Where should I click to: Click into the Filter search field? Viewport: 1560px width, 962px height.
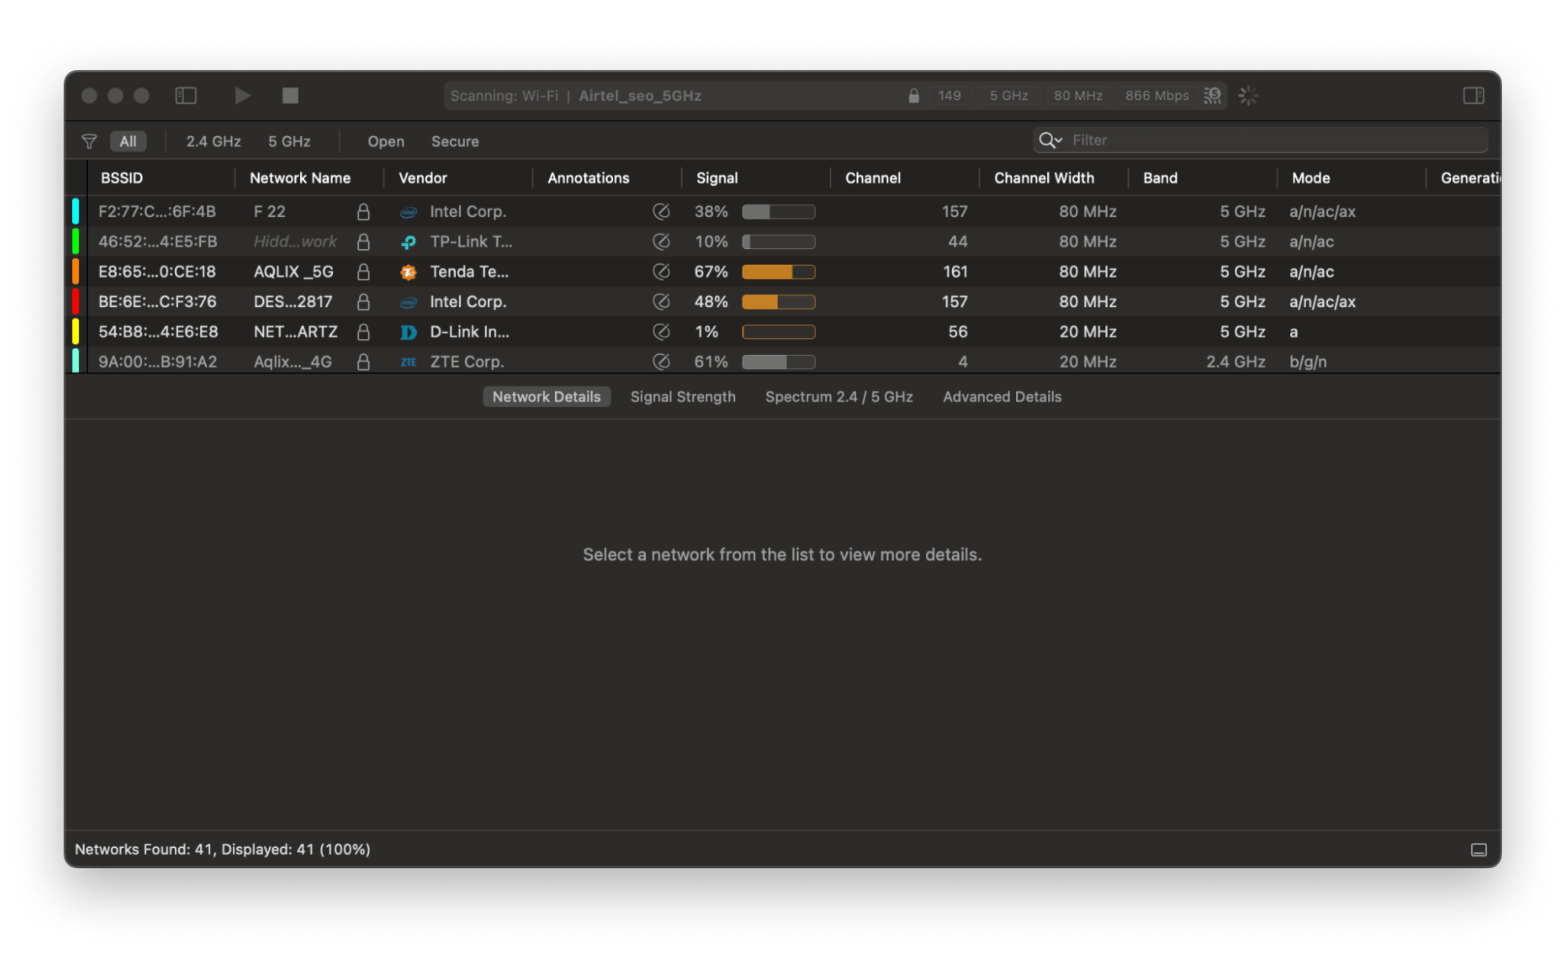point(1270,140)
